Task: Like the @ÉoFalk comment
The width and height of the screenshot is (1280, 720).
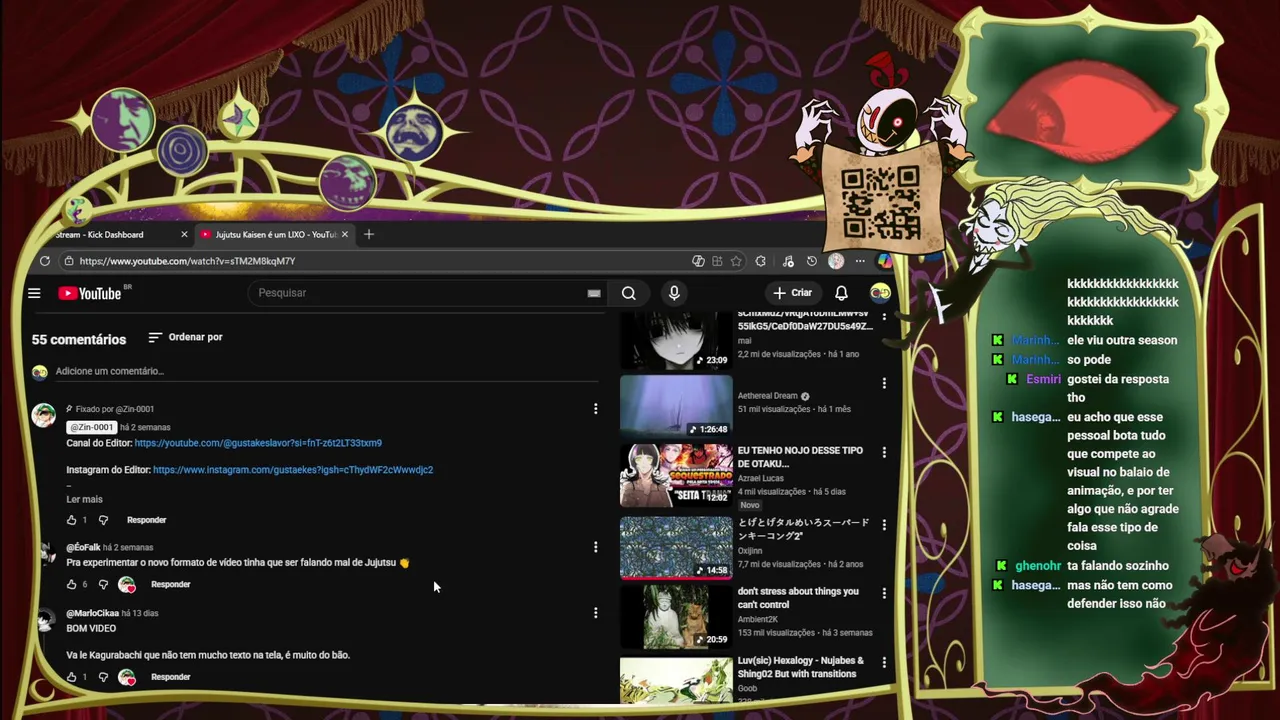Action: click(71, 584)
